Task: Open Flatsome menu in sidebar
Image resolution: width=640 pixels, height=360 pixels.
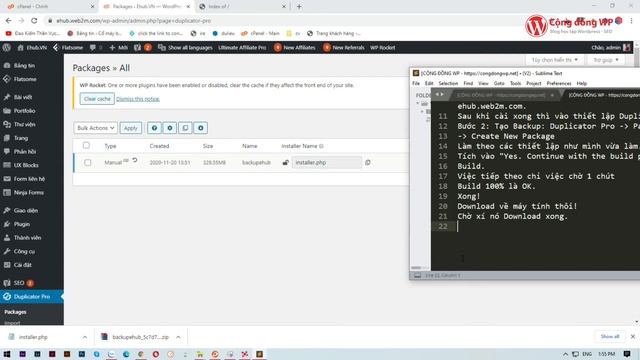Action: click(25, 79)
